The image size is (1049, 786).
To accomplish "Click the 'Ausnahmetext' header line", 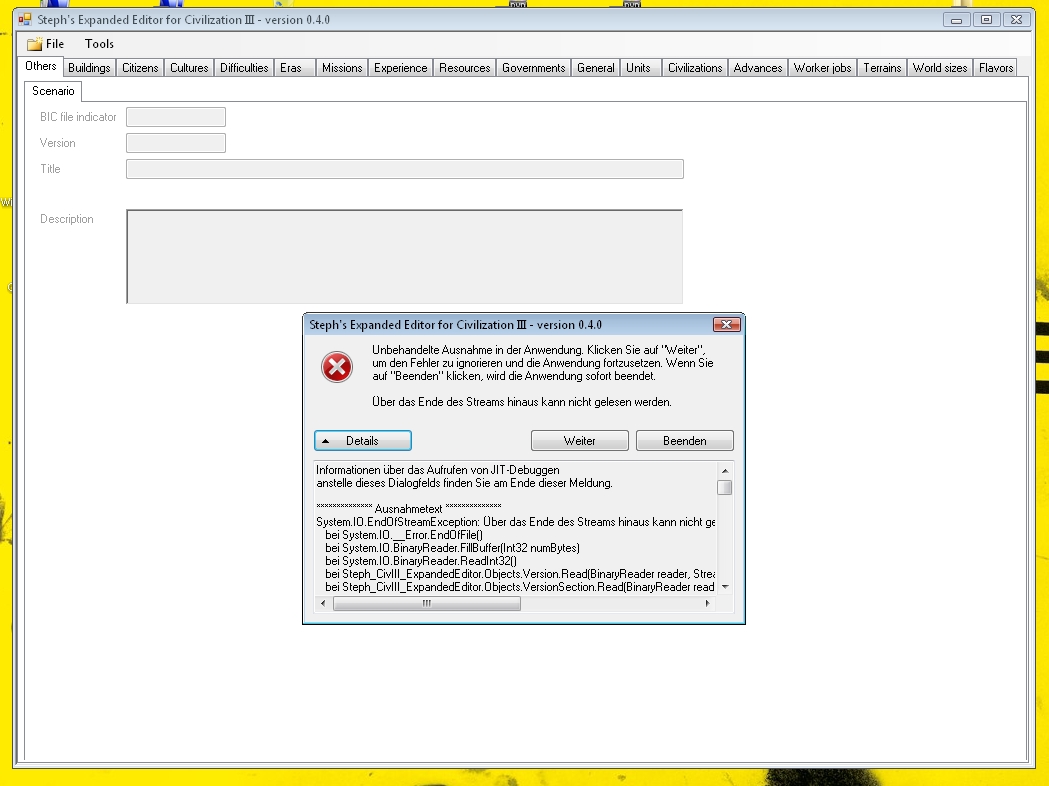I will (x=409, y=509).
